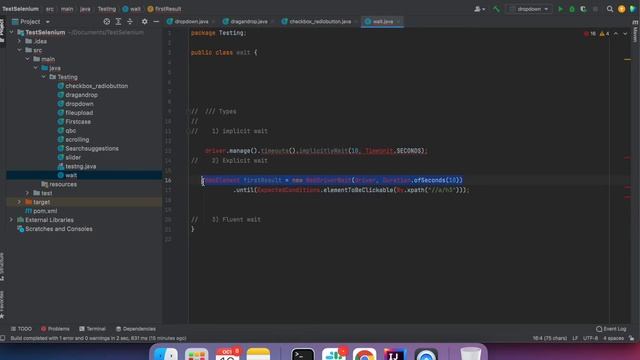The width and height of the screenshot is (640, 360).
Task: Open Google Chrome from the Dock
Action: 364,353
